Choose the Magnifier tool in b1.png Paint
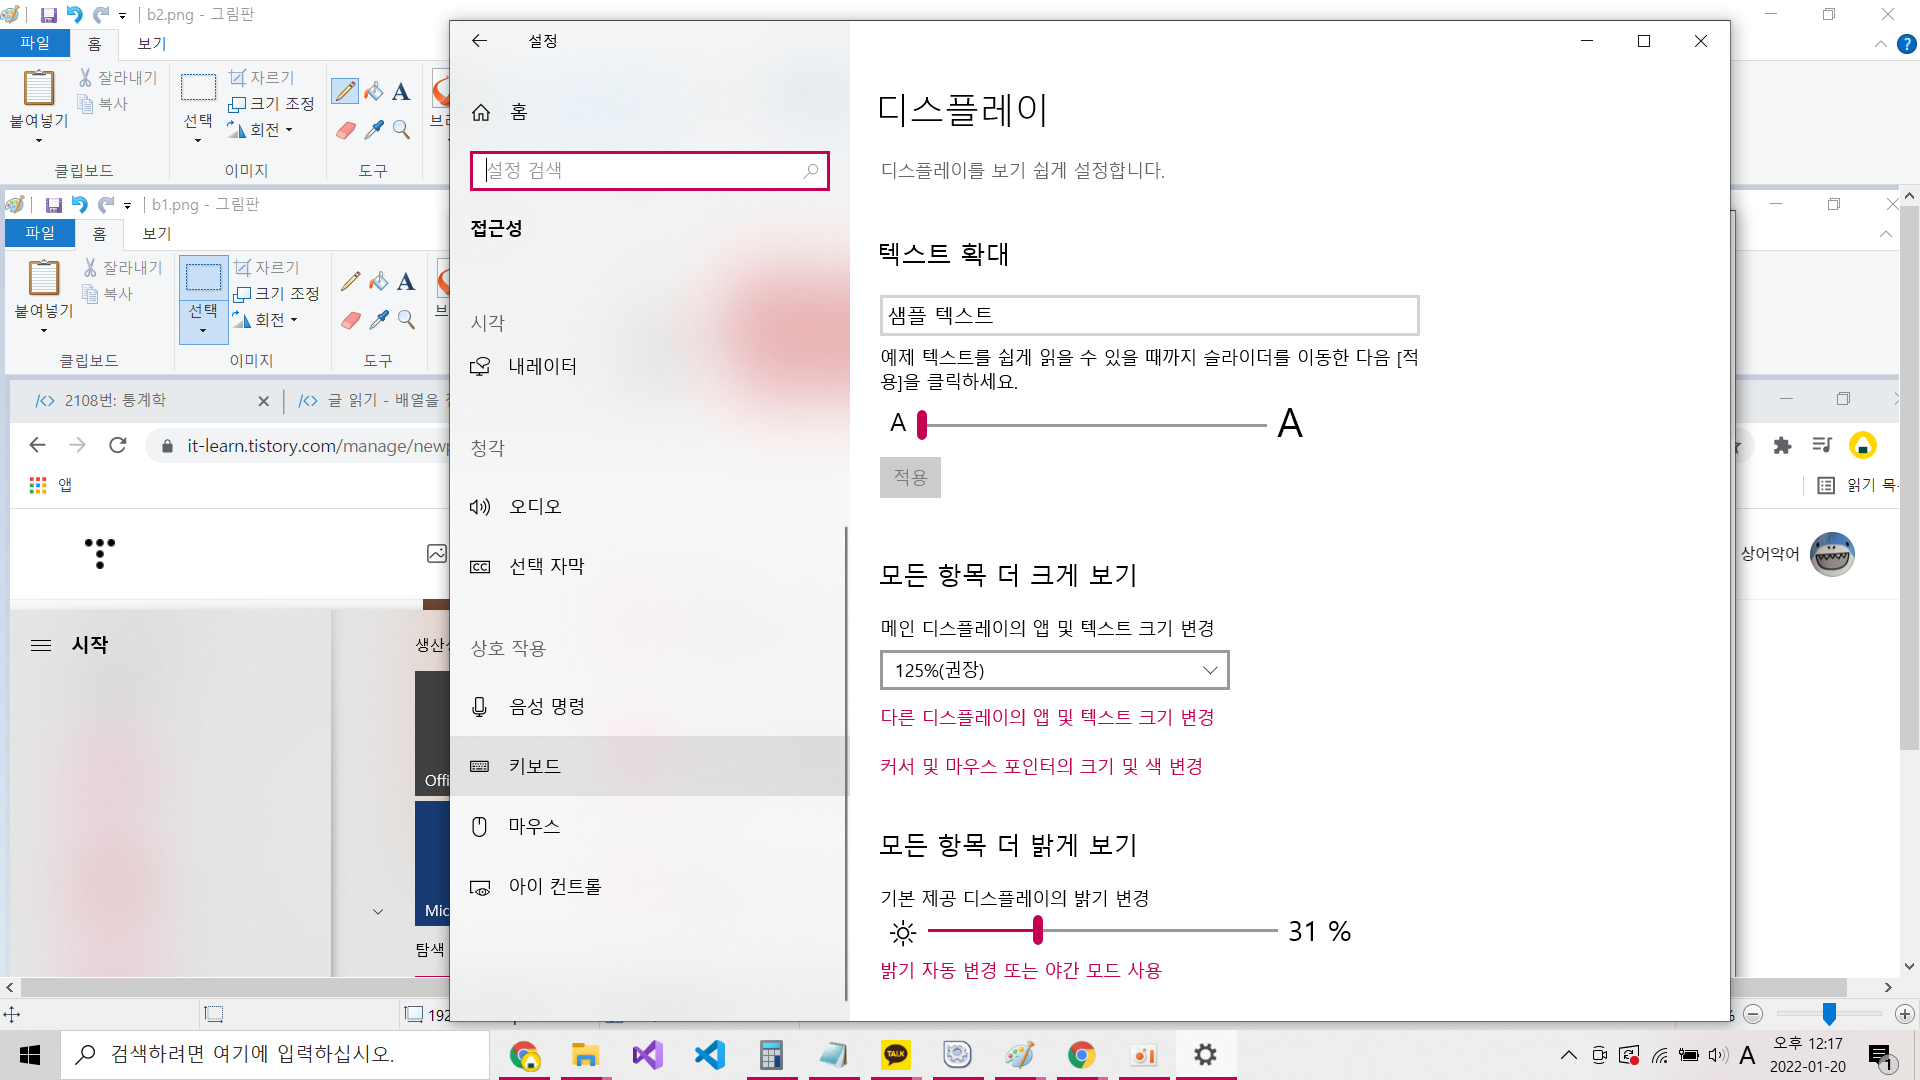The image size is (1920, 1080). (406, 320)
